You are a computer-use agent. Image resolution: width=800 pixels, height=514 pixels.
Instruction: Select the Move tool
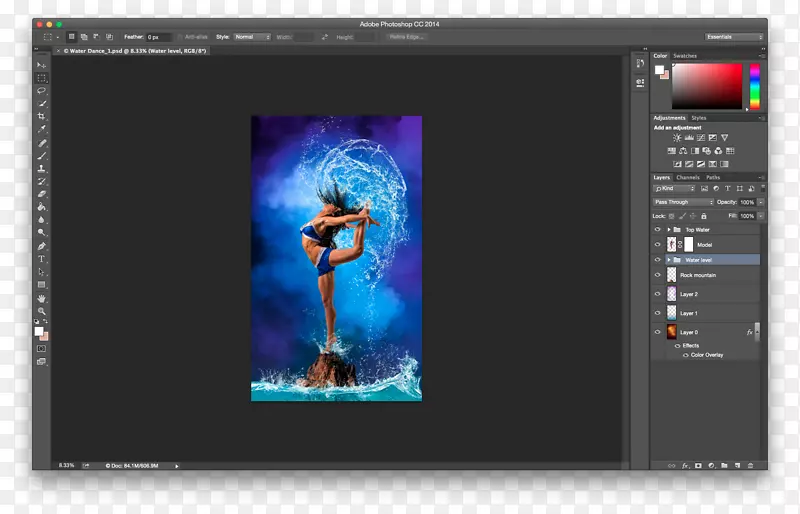[x=42, y=65]
